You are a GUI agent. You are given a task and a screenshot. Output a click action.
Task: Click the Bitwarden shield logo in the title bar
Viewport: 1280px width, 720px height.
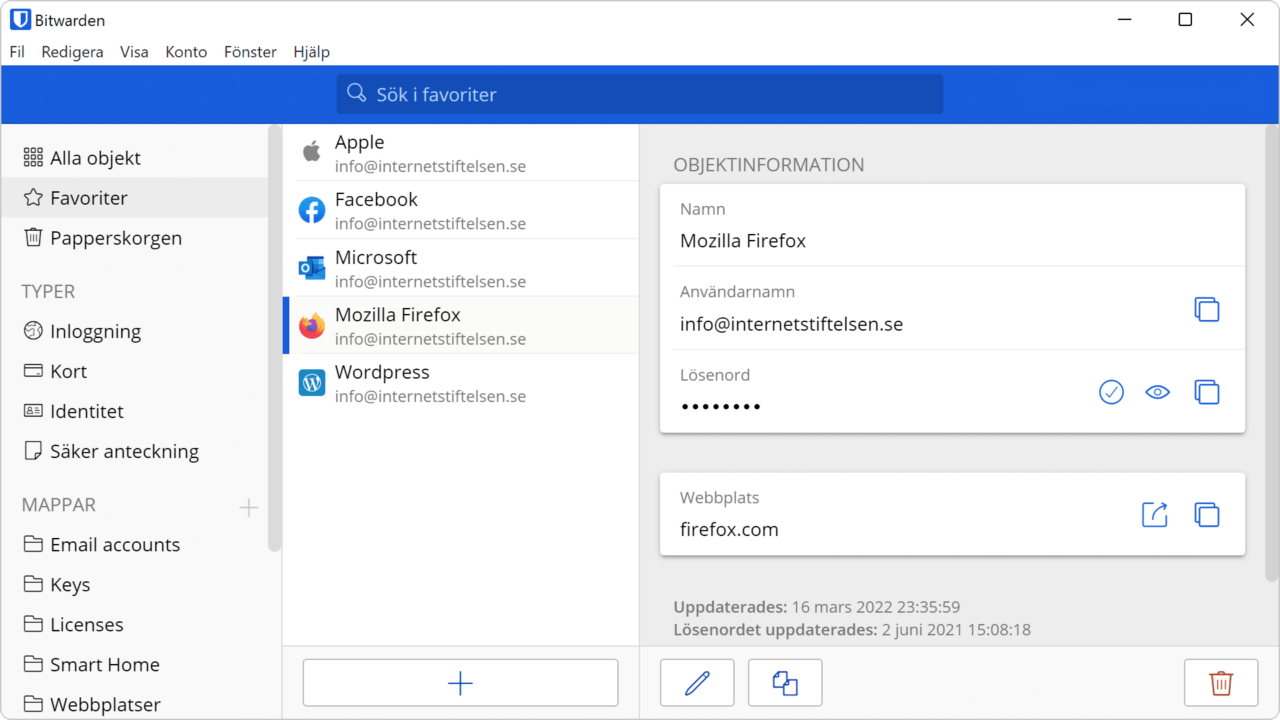coord(20,20)
